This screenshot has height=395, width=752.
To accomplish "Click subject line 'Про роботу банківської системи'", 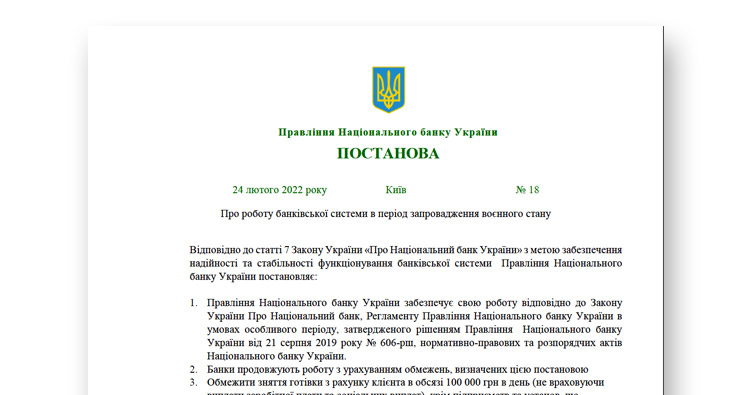I will 386,214.
